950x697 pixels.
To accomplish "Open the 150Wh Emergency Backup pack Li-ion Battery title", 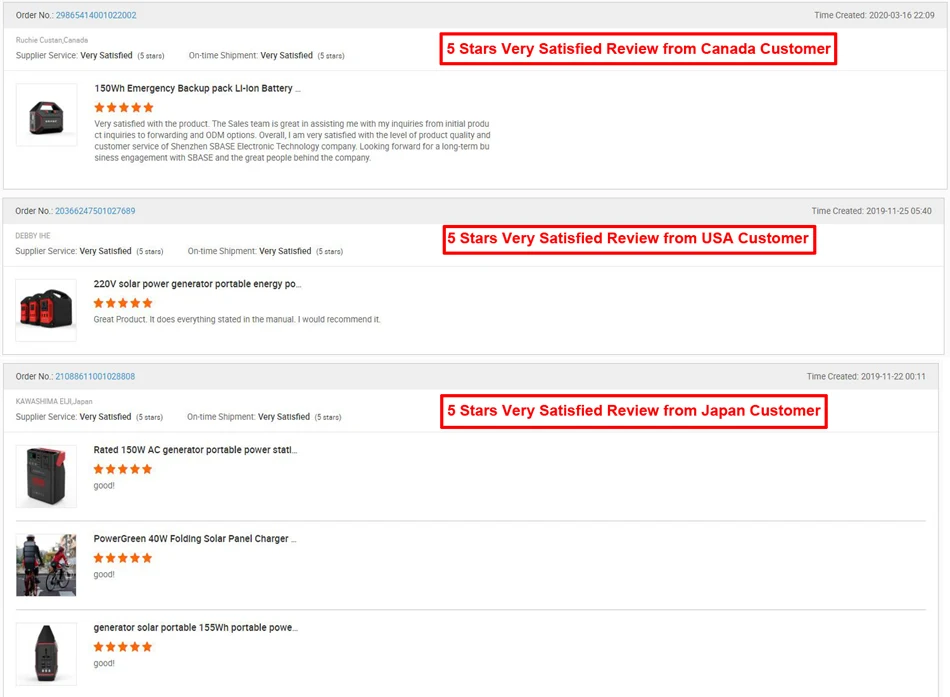I will tap(198, 88).
